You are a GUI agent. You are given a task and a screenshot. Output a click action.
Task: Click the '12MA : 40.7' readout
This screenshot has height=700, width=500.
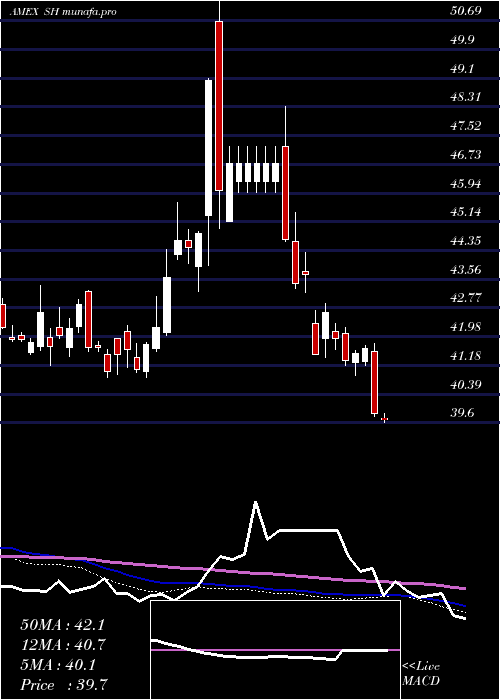click(x=62, y=645)
